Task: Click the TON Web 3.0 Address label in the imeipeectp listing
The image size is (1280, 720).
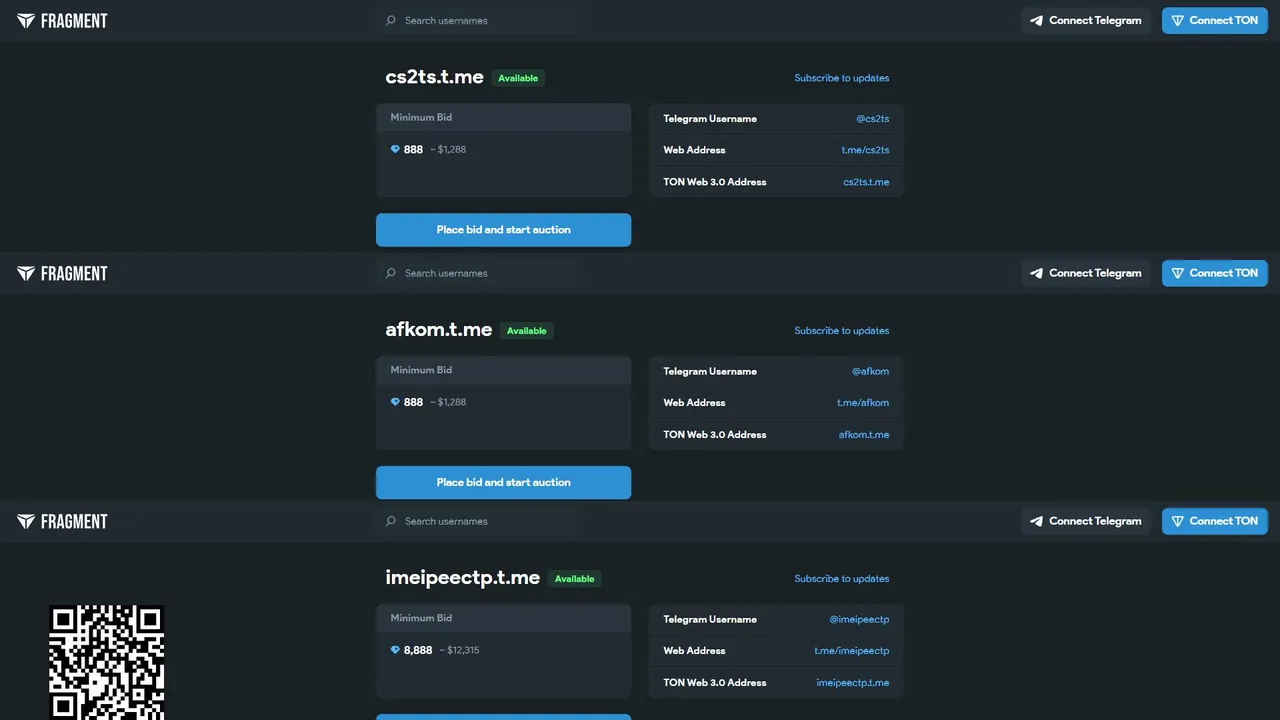Action: 715,683
